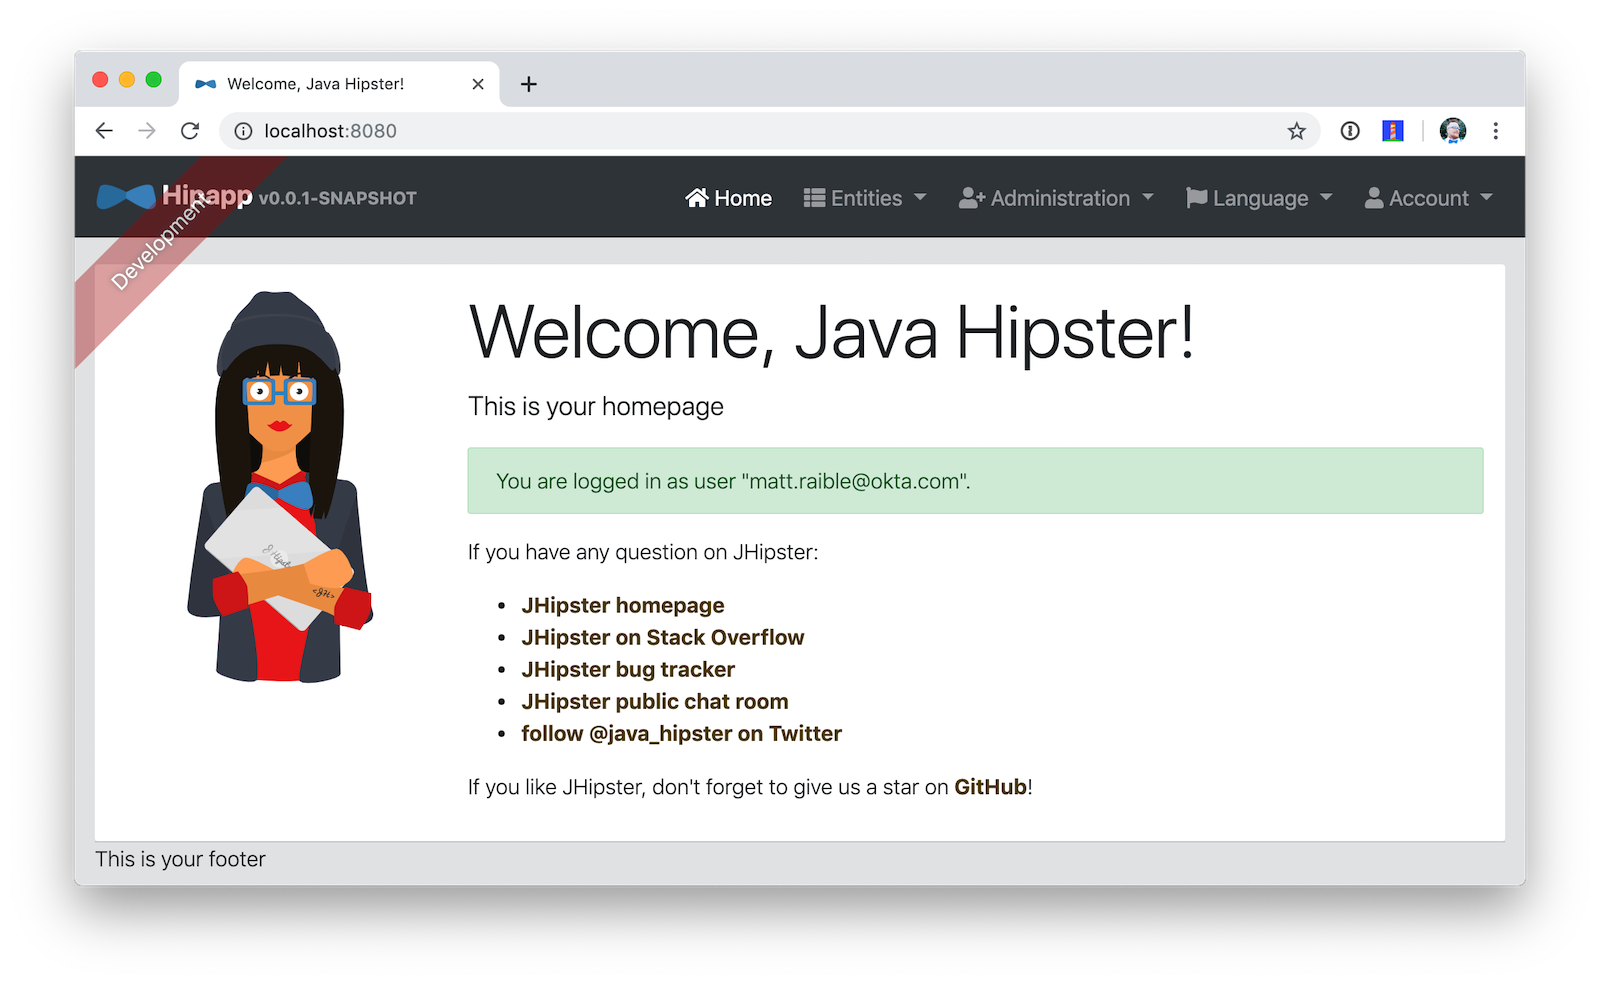This screenshot has height=984, width=1600.
Task: Go to the Home nav item
Action: 729,198
